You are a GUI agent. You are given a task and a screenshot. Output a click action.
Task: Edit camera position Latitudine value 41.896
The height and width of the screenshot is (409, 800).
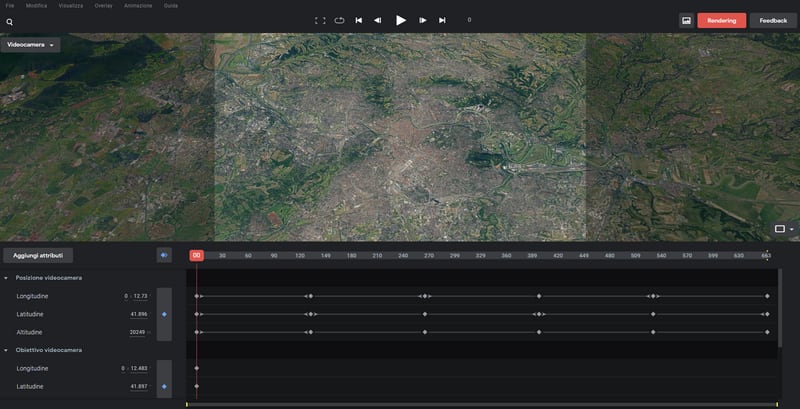pos(139,315)
